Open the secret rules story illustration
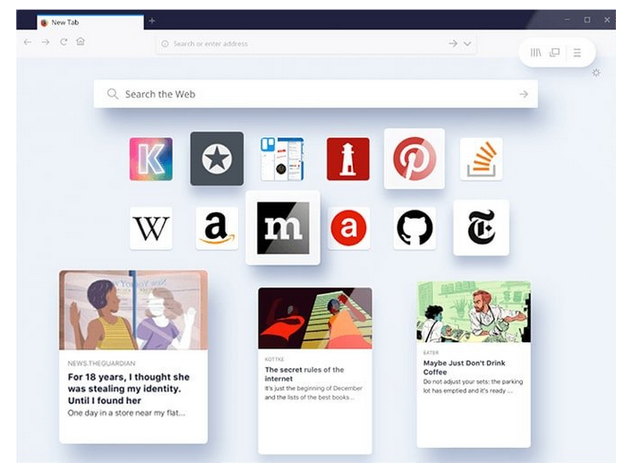629x474 pixels. click(315, 318)
